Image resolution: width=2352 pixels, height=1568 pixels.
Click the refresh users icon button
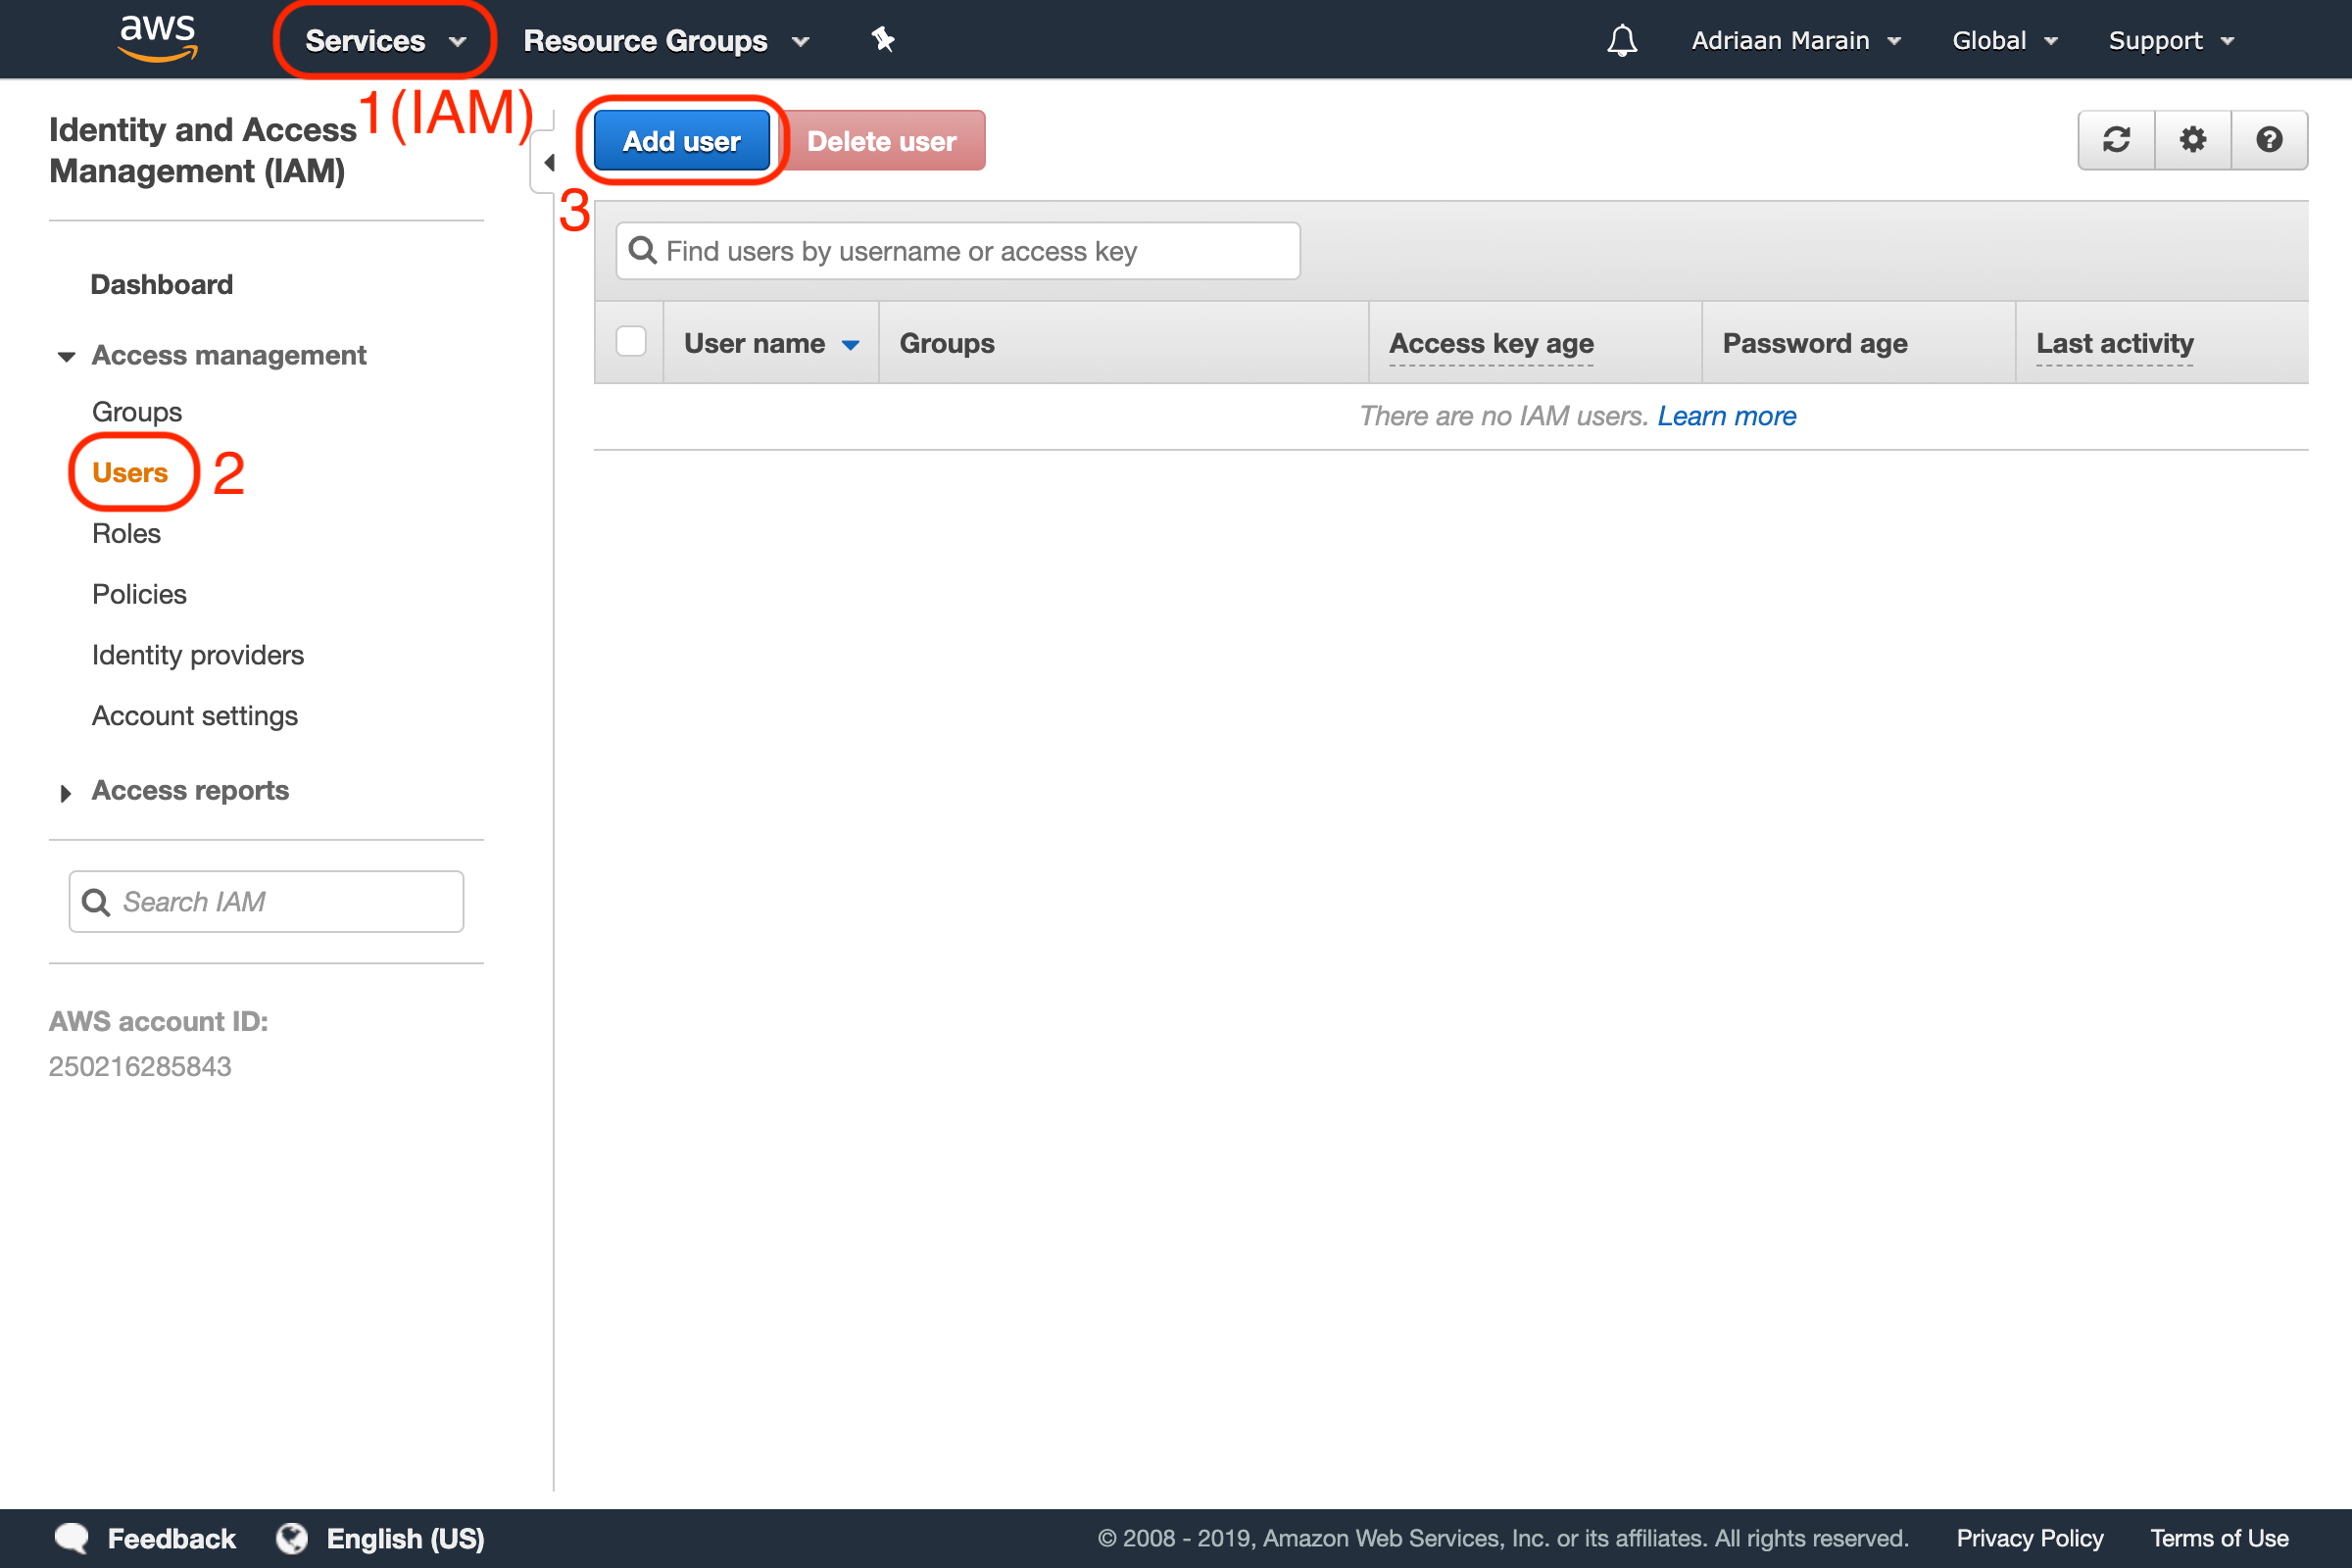point(2116,140)
